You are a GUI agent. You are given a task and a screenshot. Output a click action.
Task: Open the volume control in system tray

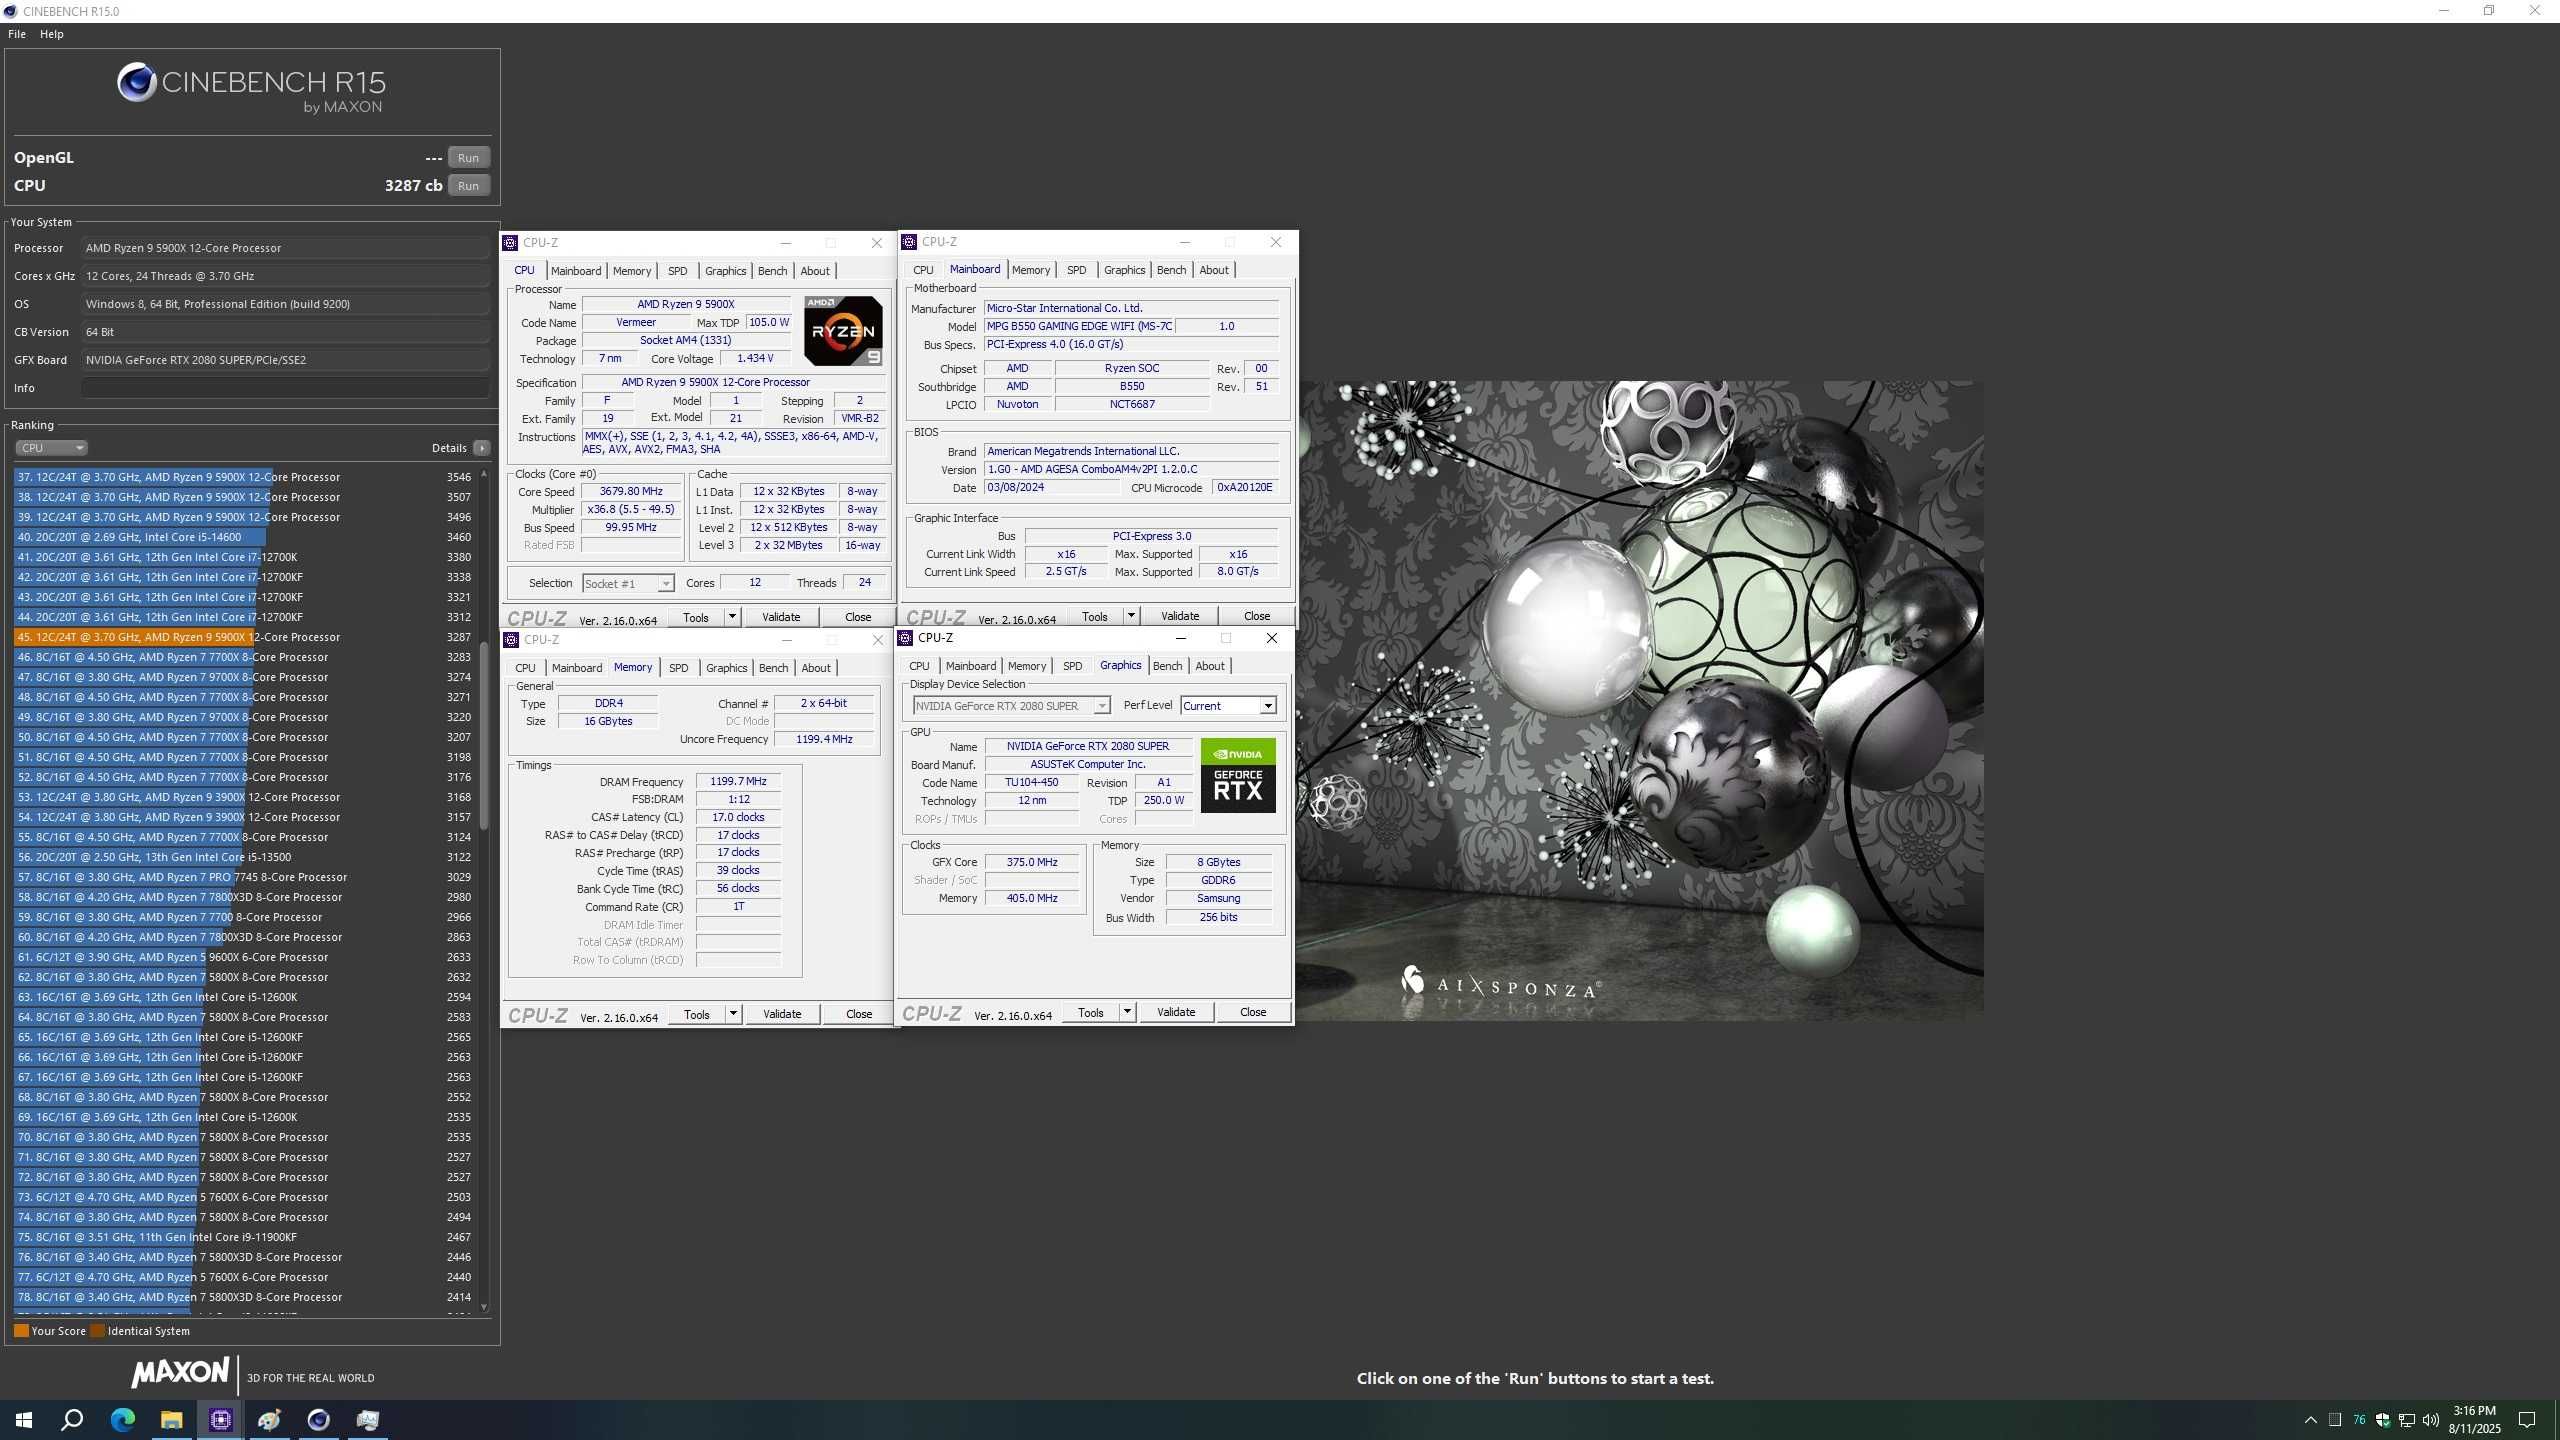[2431, 1420]
